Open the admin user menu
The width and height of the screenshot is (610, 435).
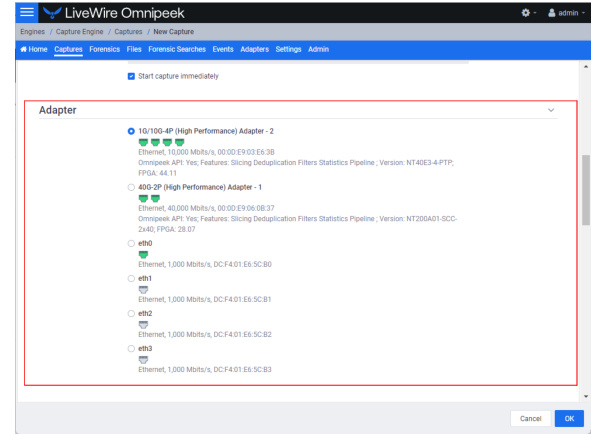[566, 13]
